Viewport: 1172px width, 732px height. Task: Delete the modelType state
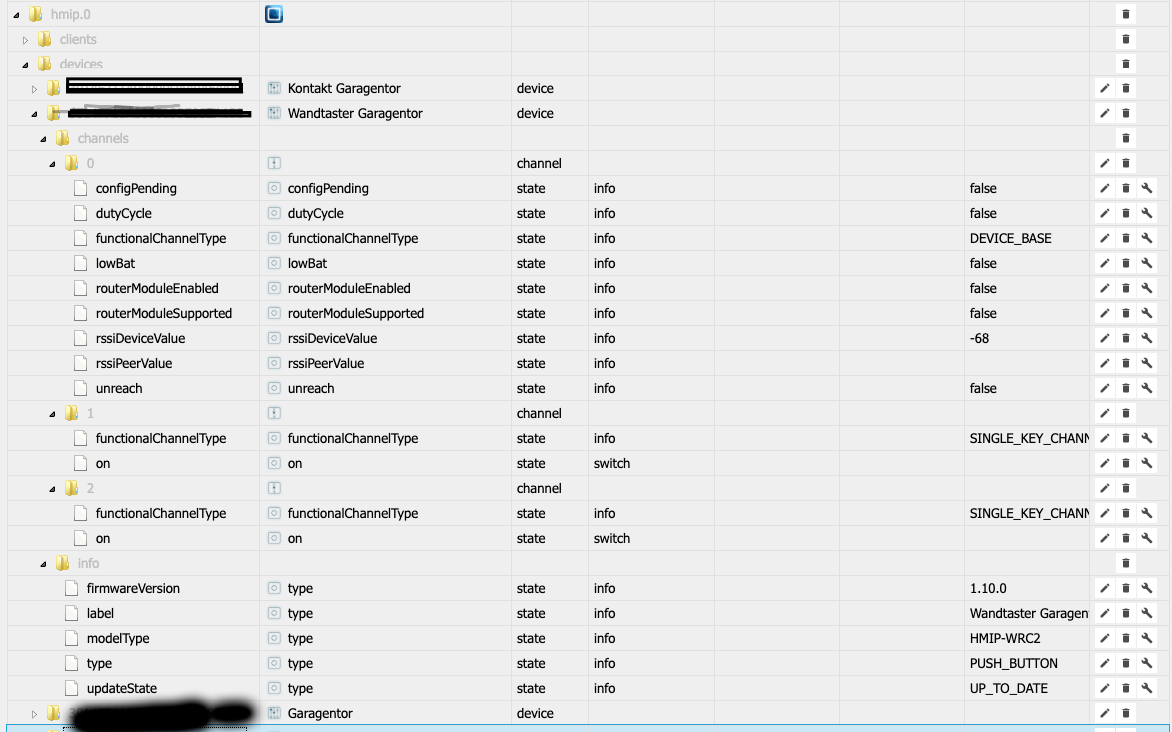[x=1126, y=639]
